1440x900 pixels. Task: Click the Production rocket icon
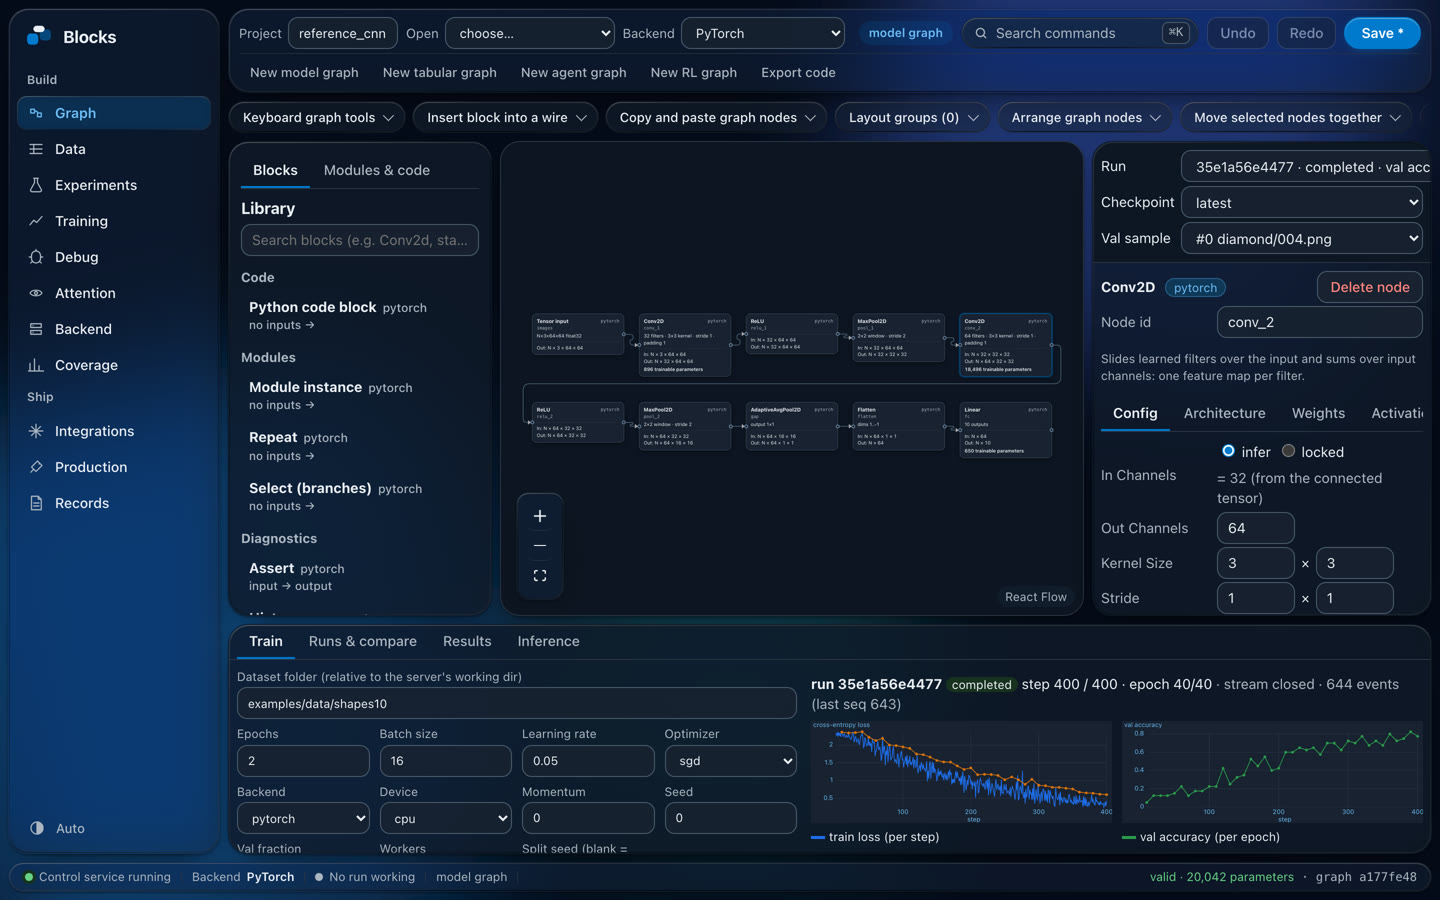pos(36,467)
